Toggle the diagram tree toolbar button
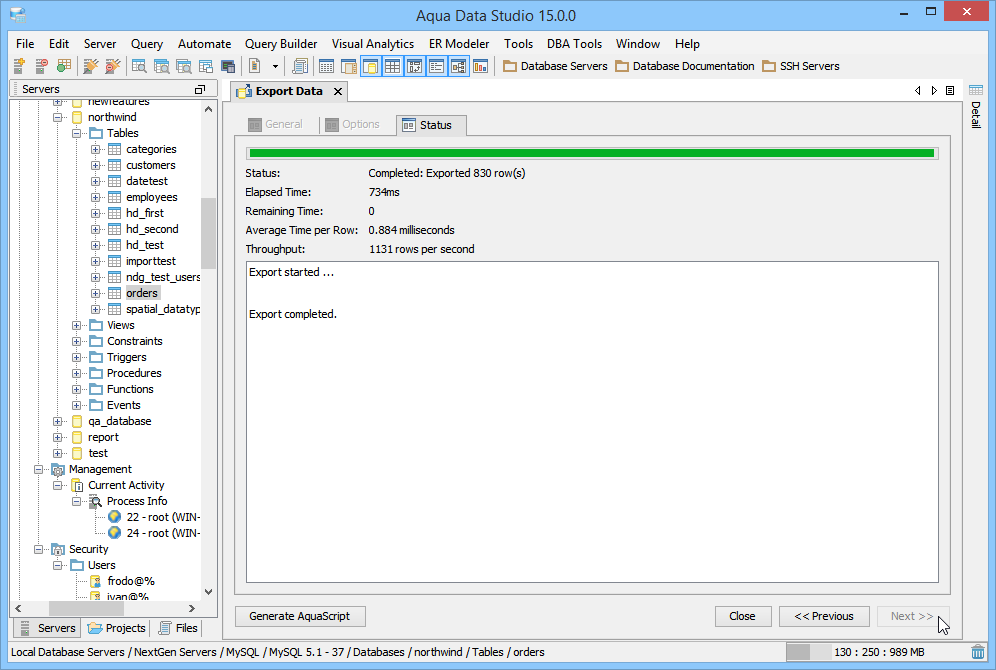The height and width of the screenshot is (670, 996). pyautogui.click(x=459, y=65)
